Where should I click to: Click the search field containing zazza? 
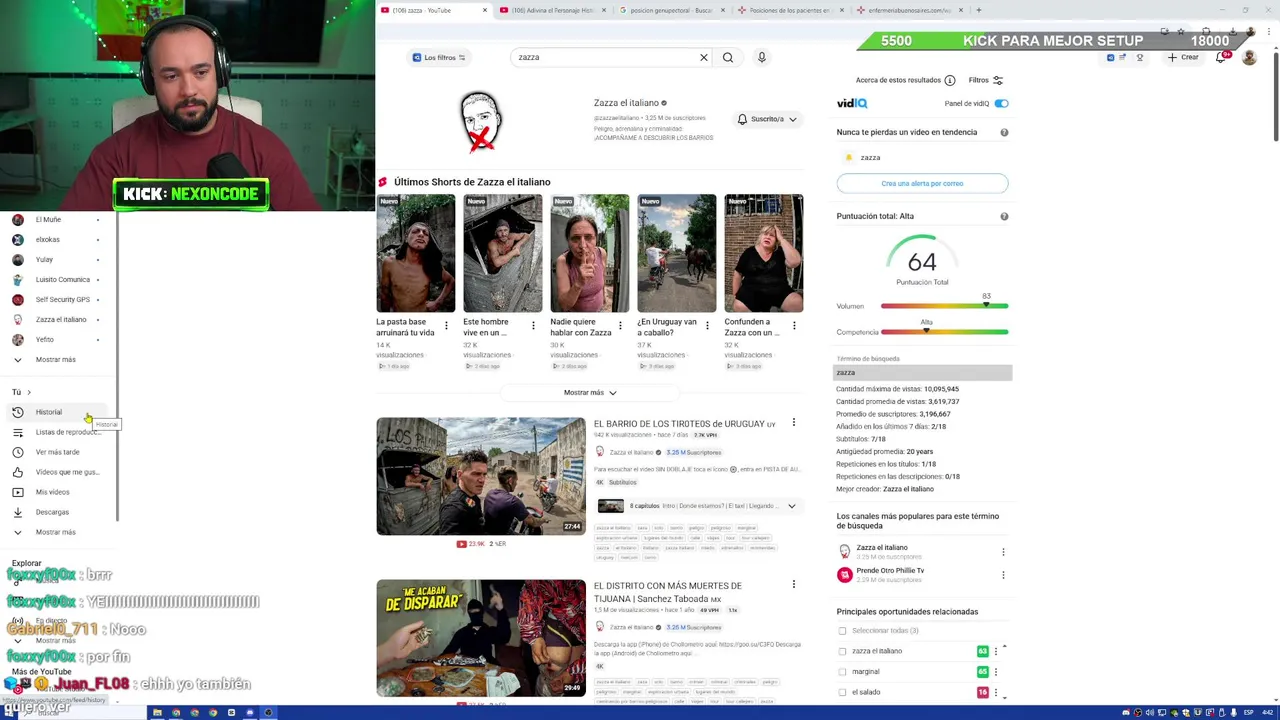point(607,57)
